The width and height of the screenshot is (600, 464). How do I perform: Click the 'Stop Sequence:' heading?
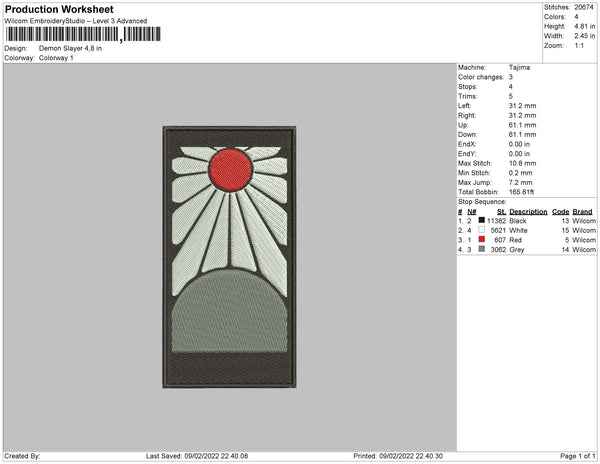coord(482,202)
